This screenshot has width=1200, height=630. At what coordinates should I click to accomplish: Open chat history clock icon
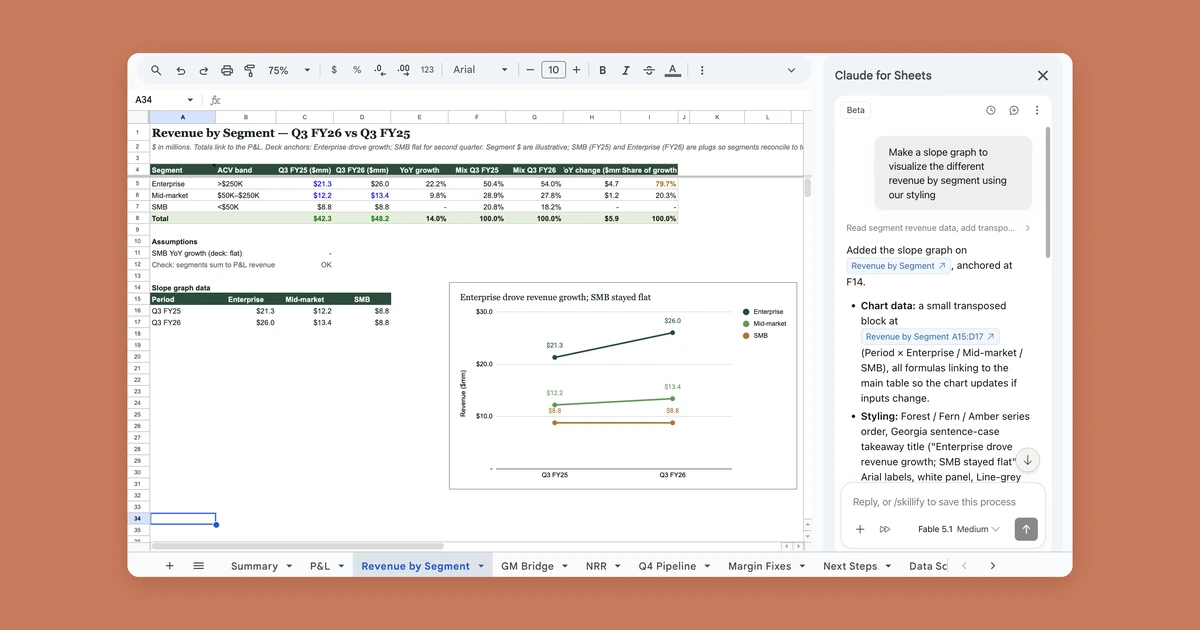point(991,110)
